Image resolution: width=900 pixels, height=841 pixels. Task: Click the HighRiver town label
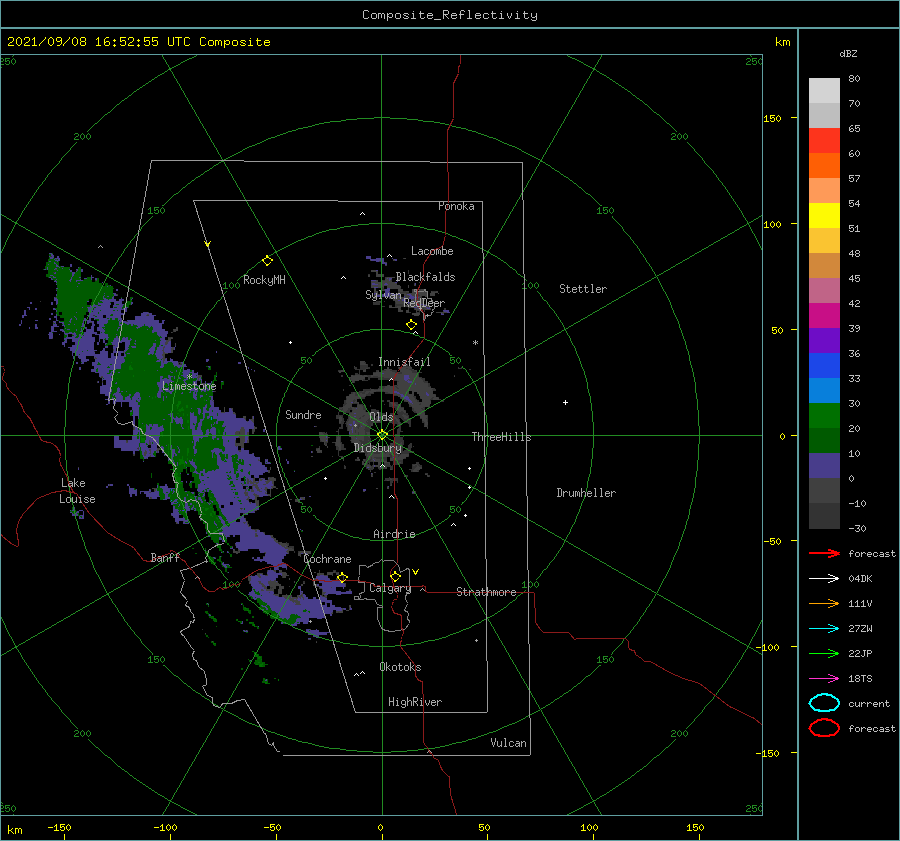(x=415, y=702)
